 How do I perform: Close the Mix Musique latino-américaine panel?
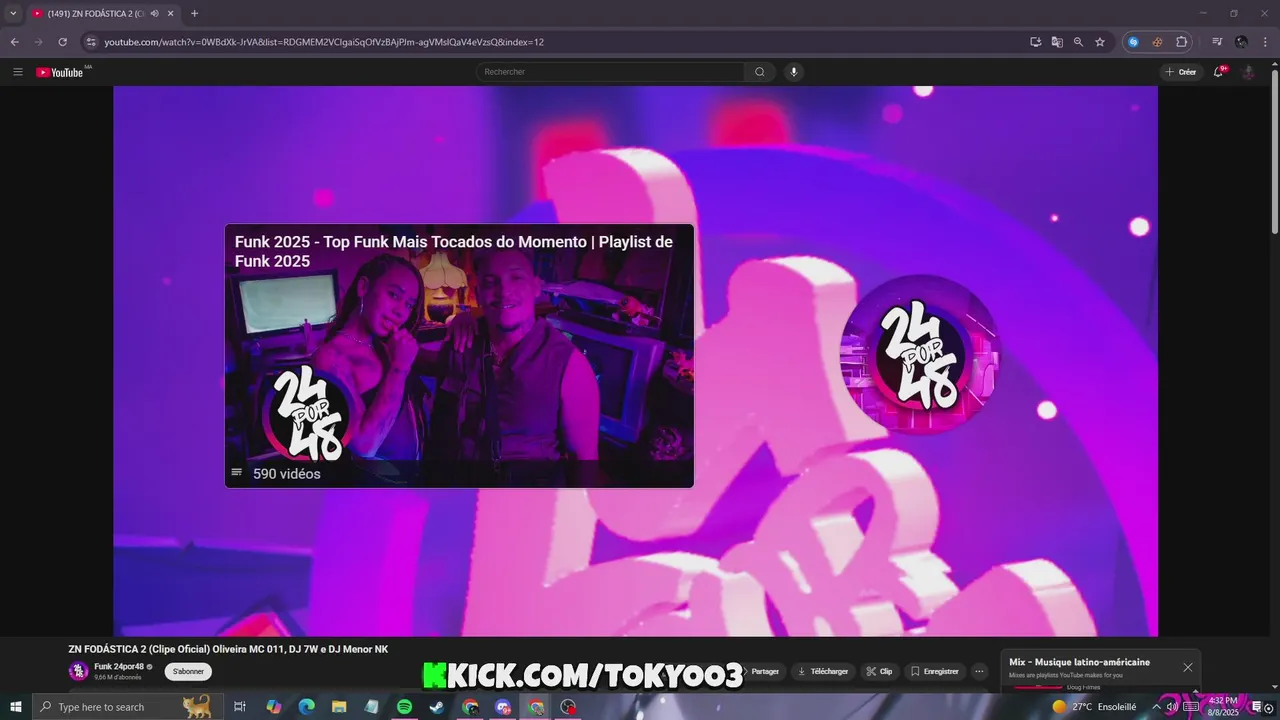[x=1188, y=667]
